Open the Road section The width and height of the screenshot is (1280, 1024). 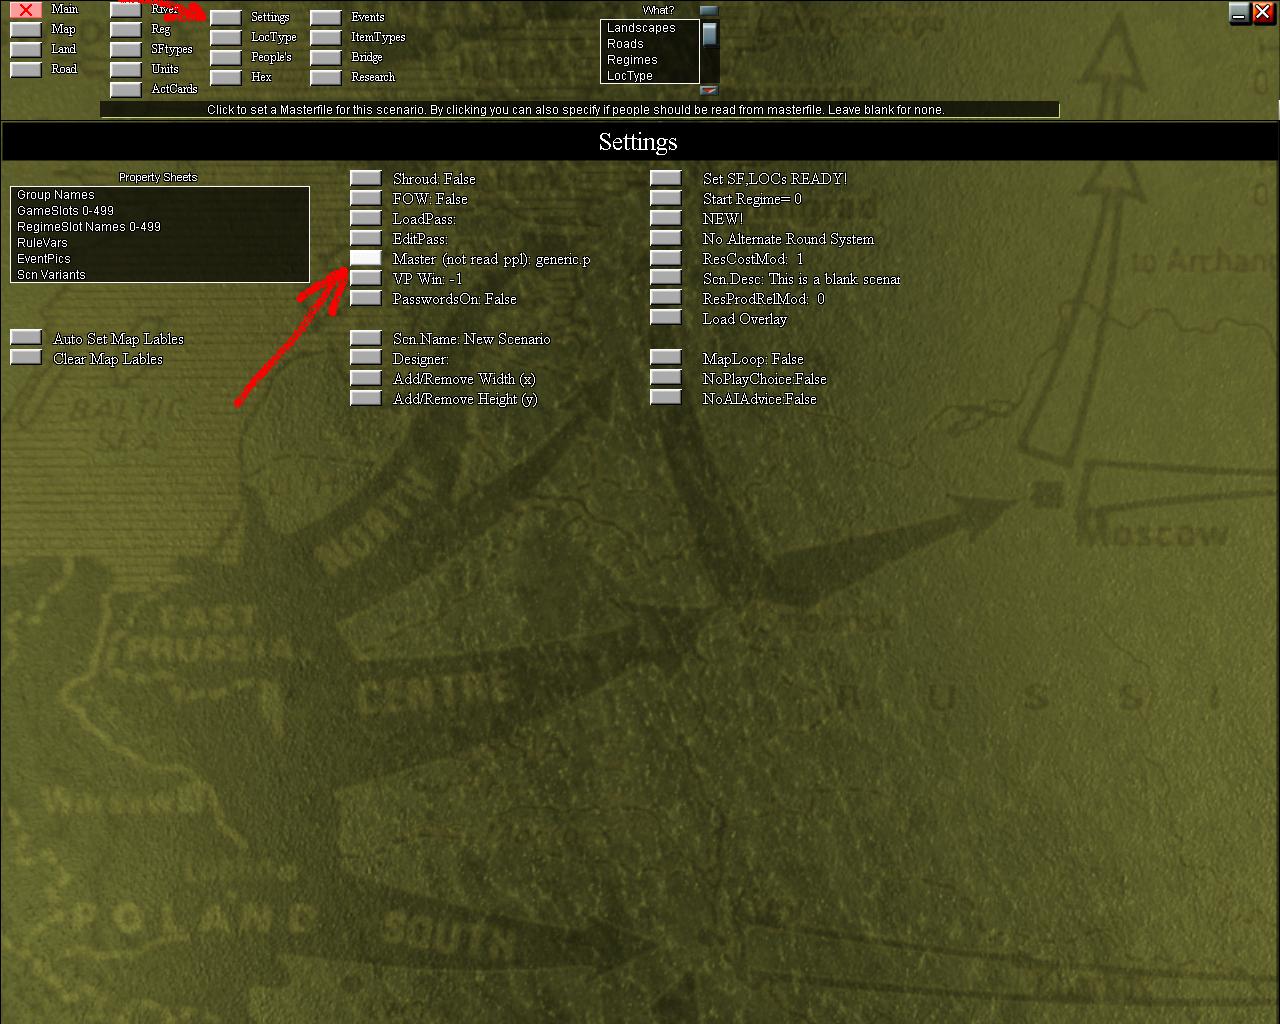click(26, 70)
